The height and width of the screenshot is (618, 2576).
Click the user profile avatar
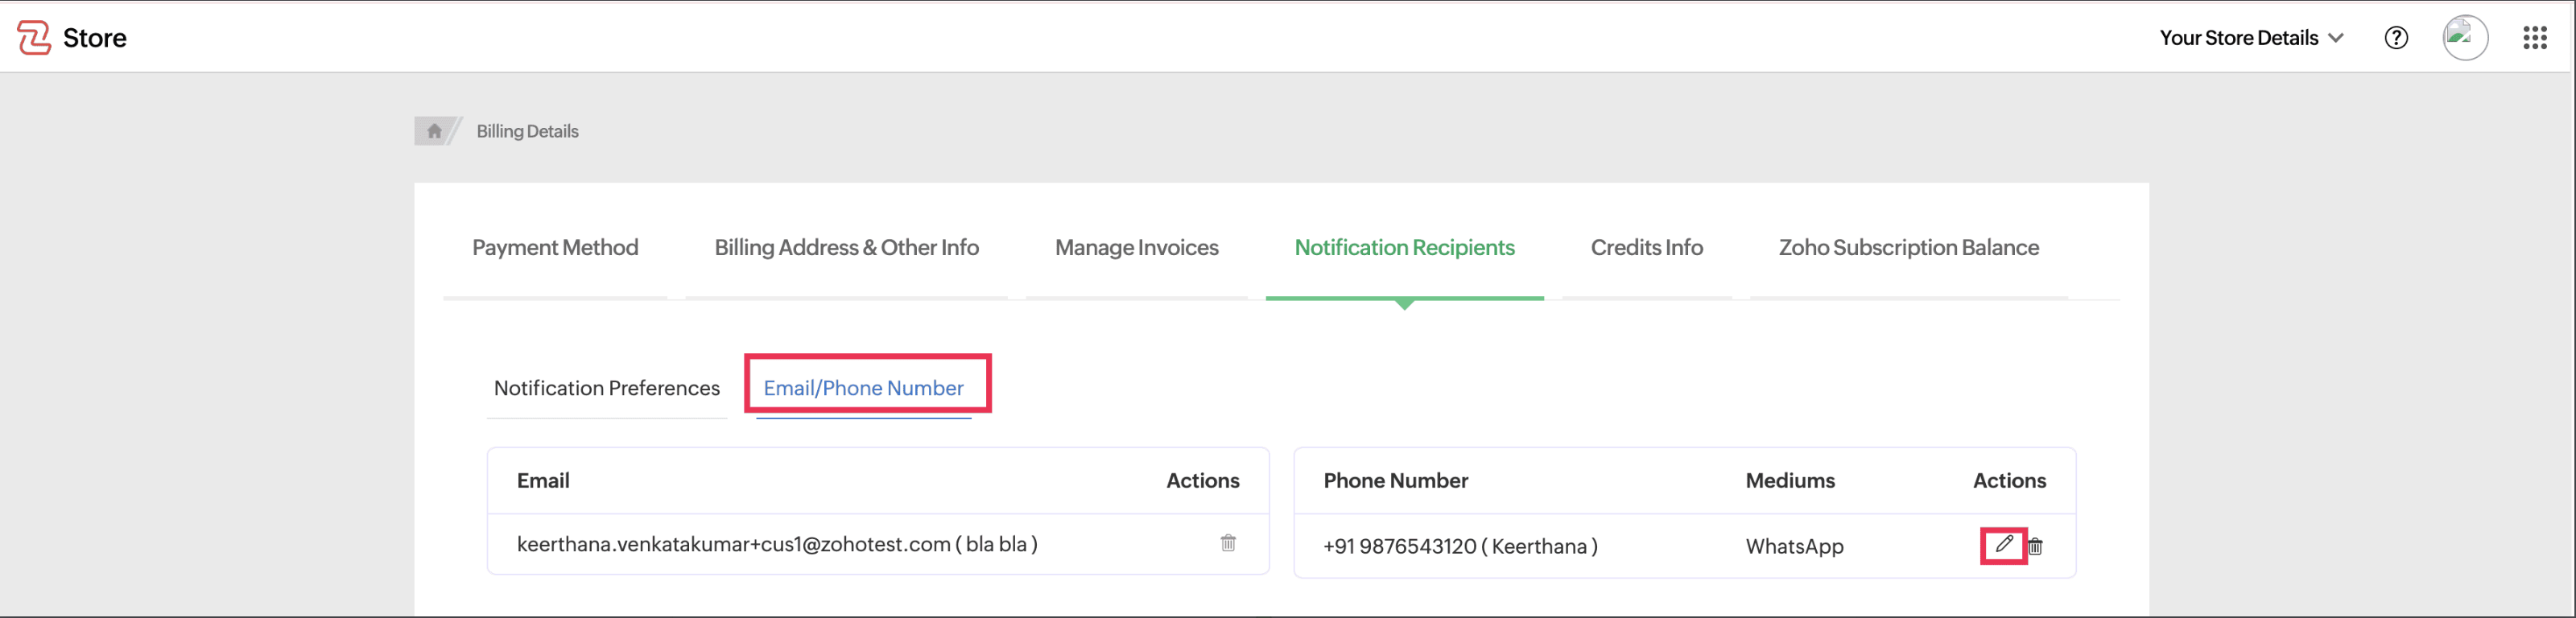[x=2464, y=38]
